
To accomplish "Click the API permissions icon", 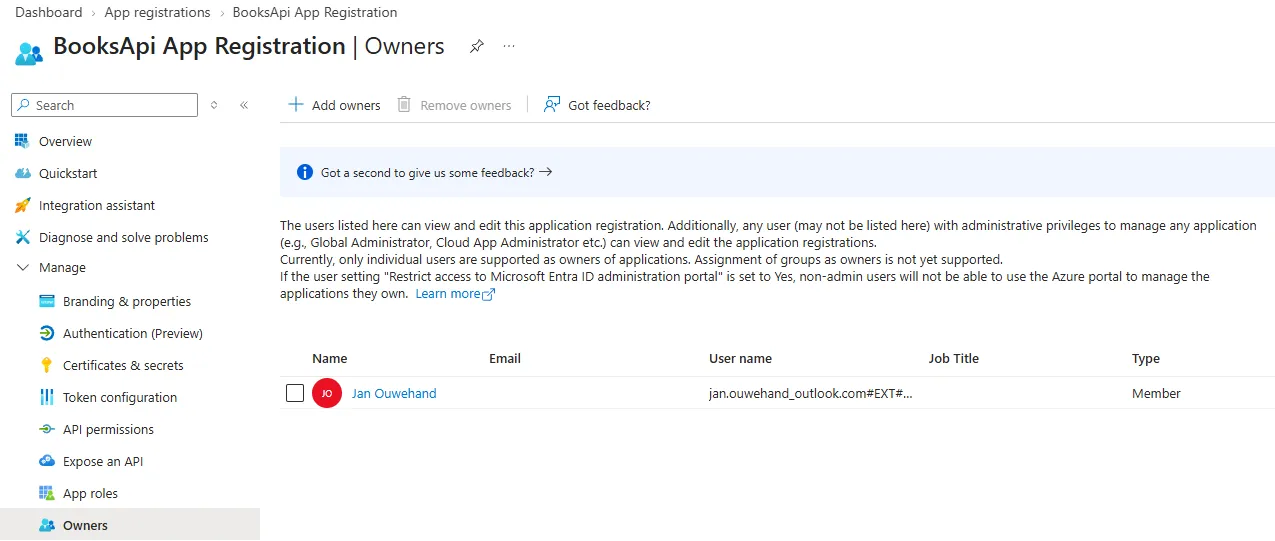I will (x=46, y=429).
